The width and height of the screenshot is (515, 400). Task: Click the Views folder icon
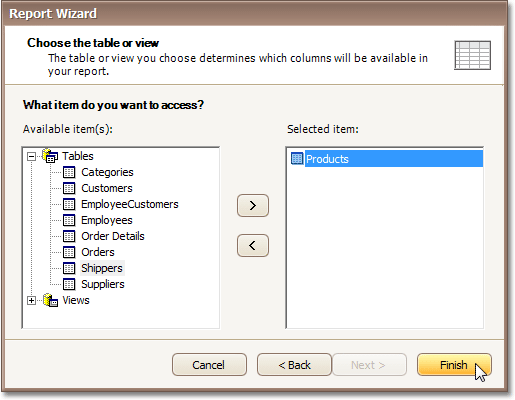pos(50,300)
